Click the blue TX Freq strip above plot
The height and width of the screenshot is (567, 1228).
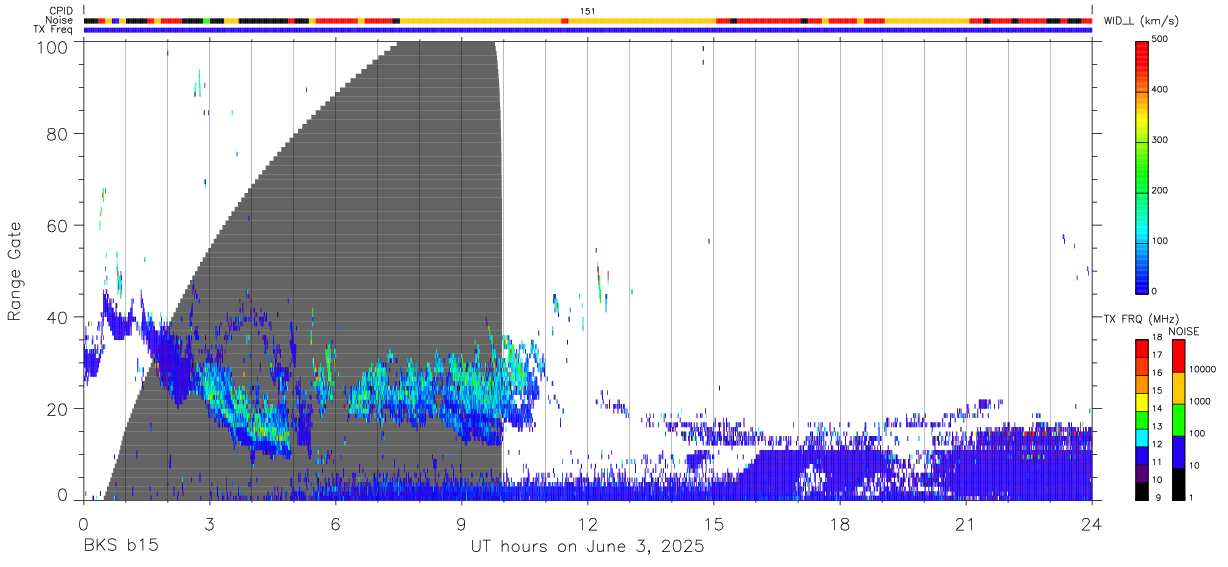[x=588, y=30]
